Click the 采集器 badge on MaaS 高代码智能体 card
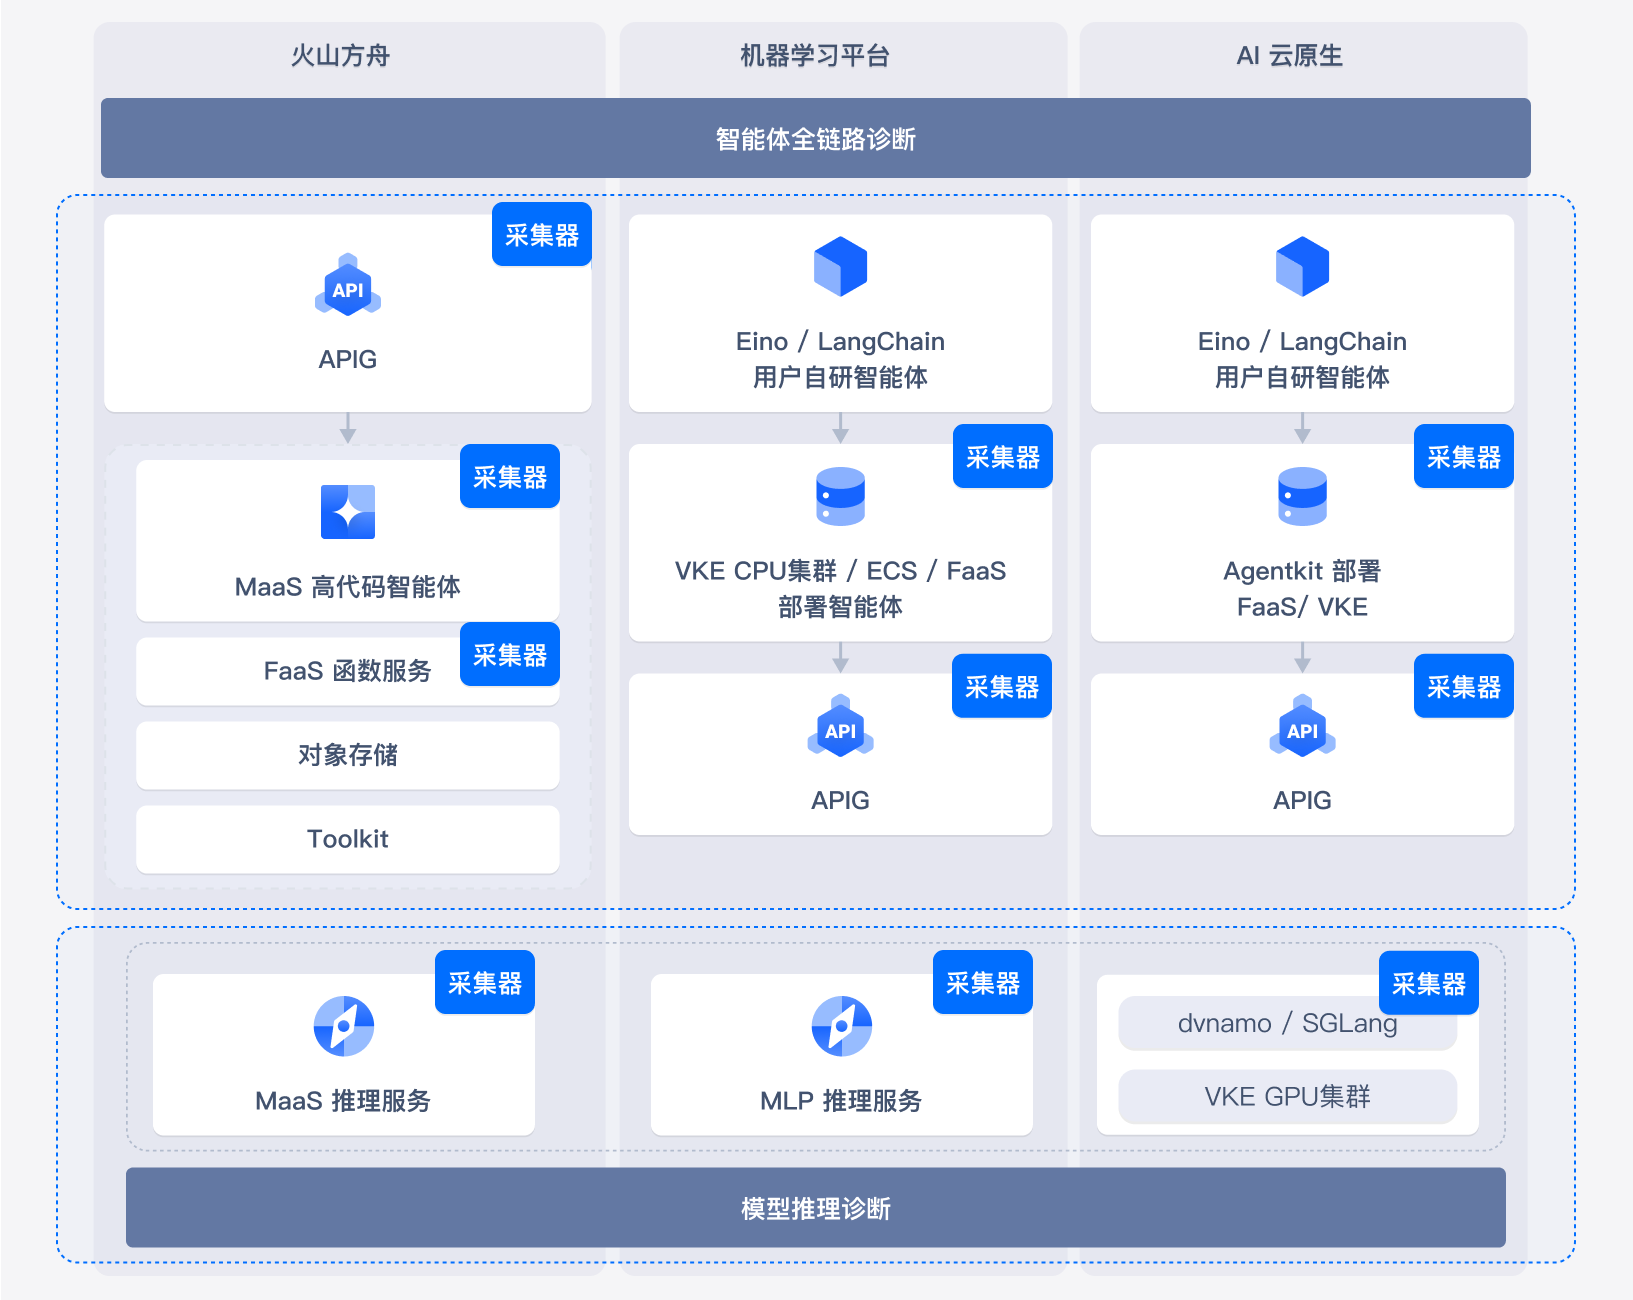 [510, 477]
